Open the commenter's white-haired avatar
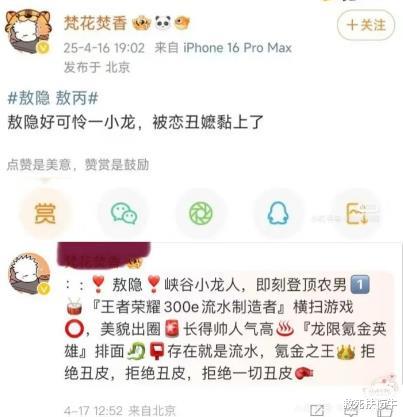 [29, 273]
